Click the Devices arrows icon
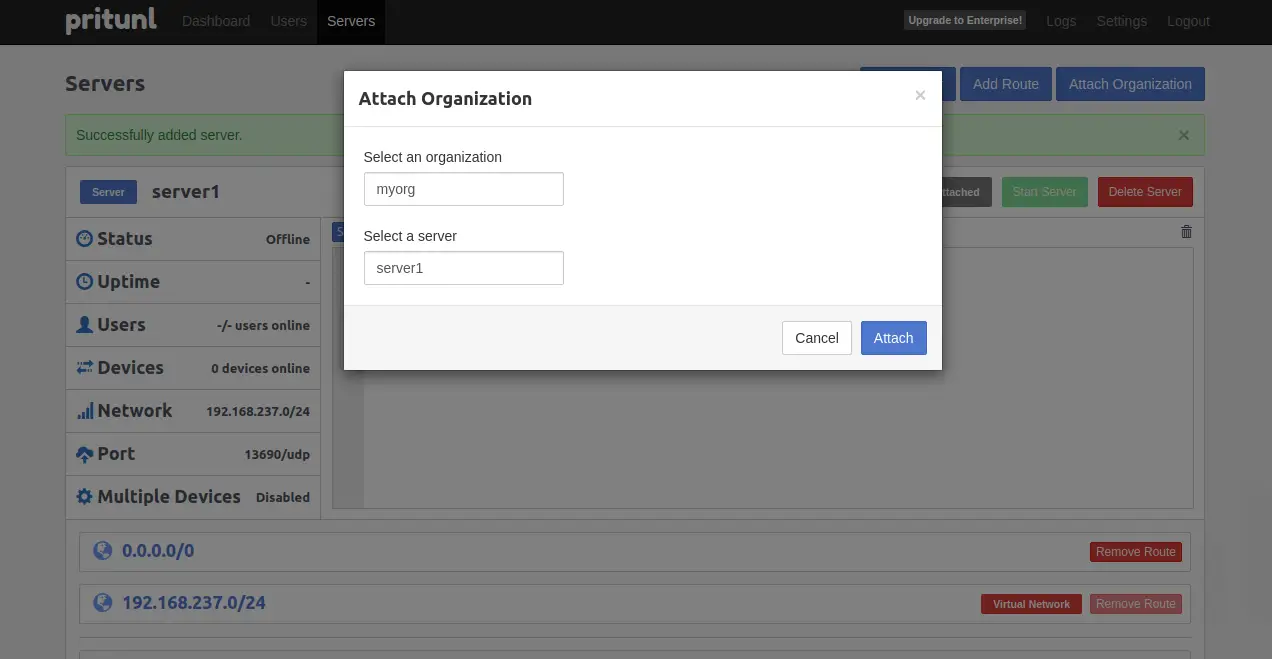Image resolution: width=1272 pixels, height=659 pixels. 85,368
